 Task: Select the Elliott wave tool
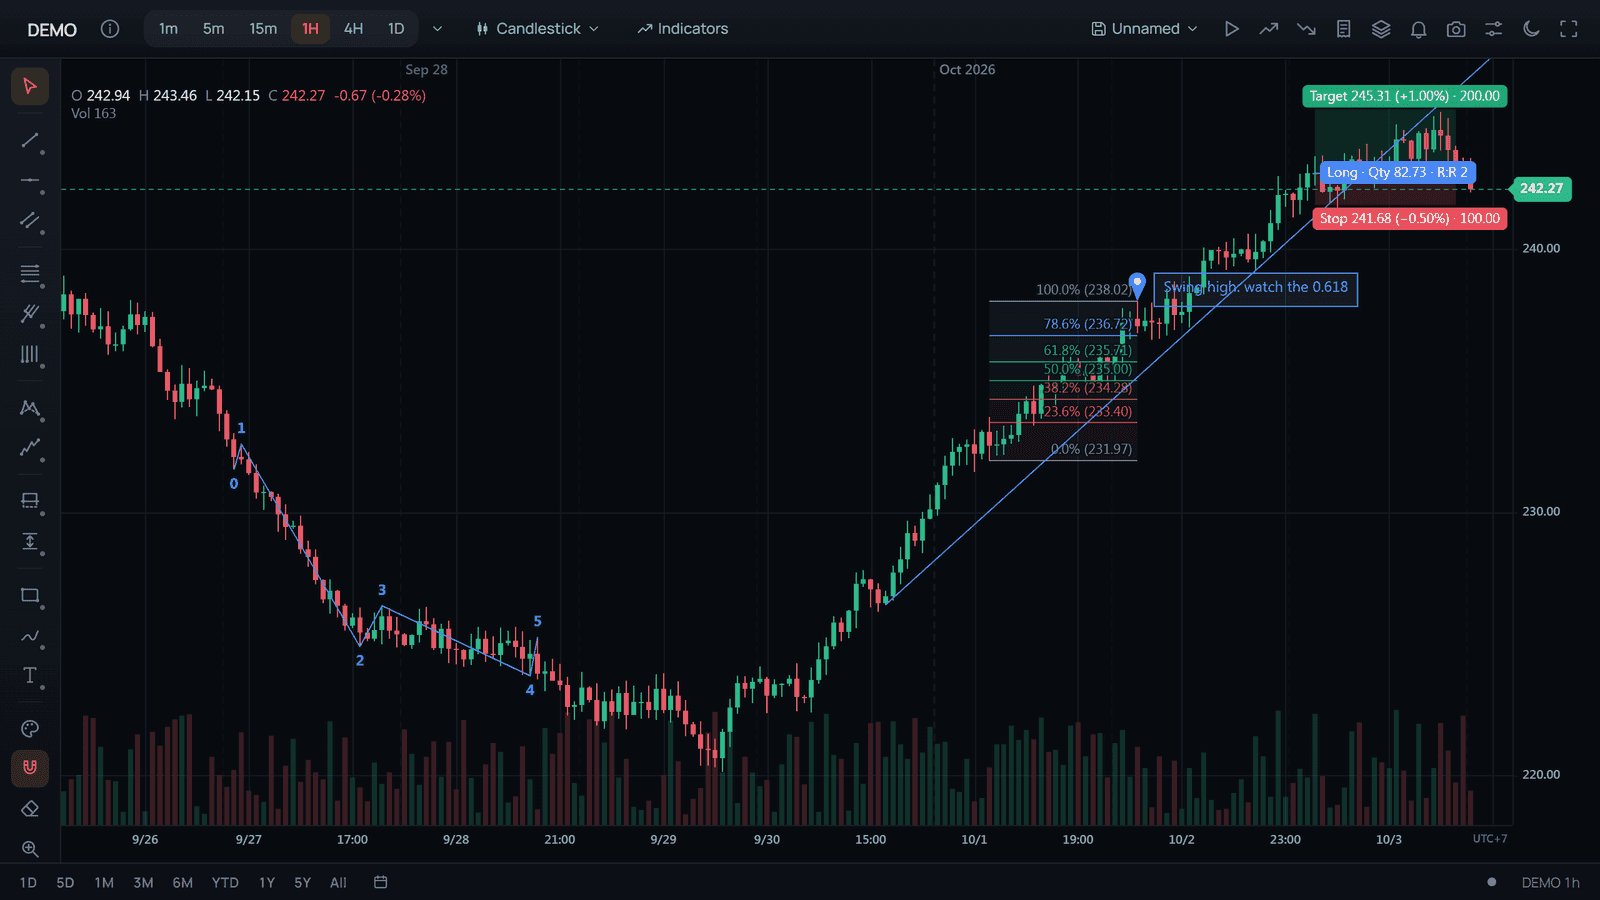[x=30, y=448]
